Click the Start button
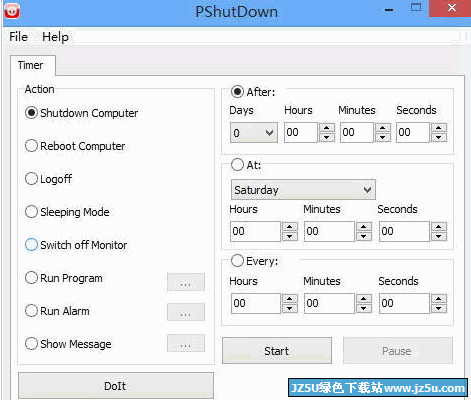Image resolution: width=471 pixels, height=400 pixels. click(277, 351)
